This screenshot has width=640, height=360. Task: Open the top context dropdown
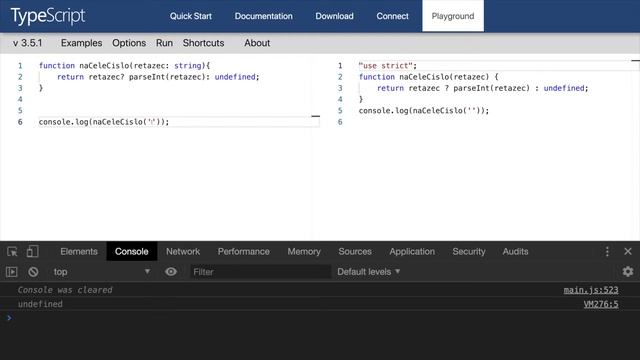coord(102,272)
